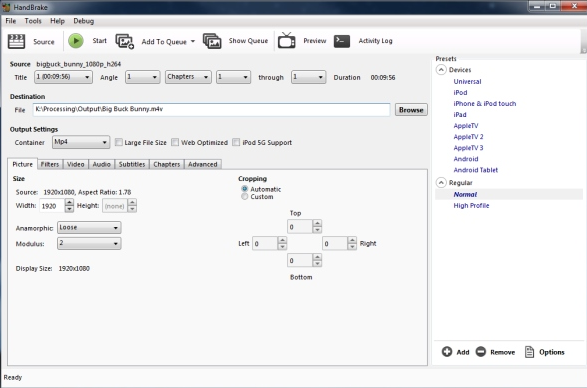587x388 pixels.
Task: Click the Activity Log label
Action: point(375,41)
